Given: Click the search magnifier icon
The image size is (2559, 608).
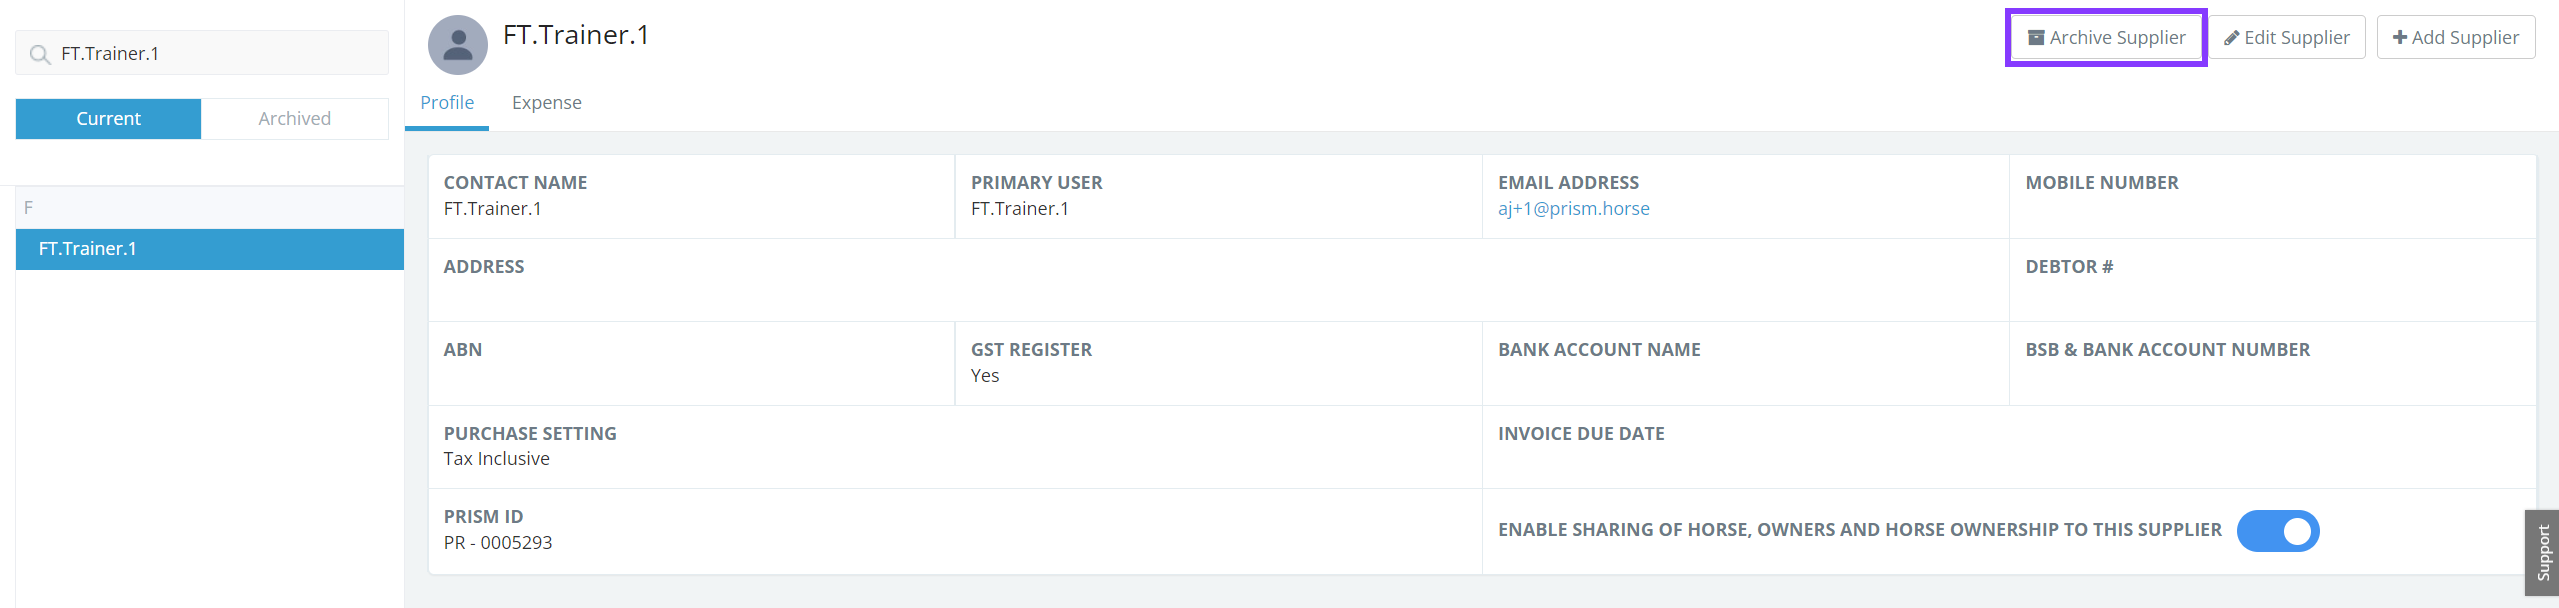Looking at the screenshot, I should pos(40,54).
